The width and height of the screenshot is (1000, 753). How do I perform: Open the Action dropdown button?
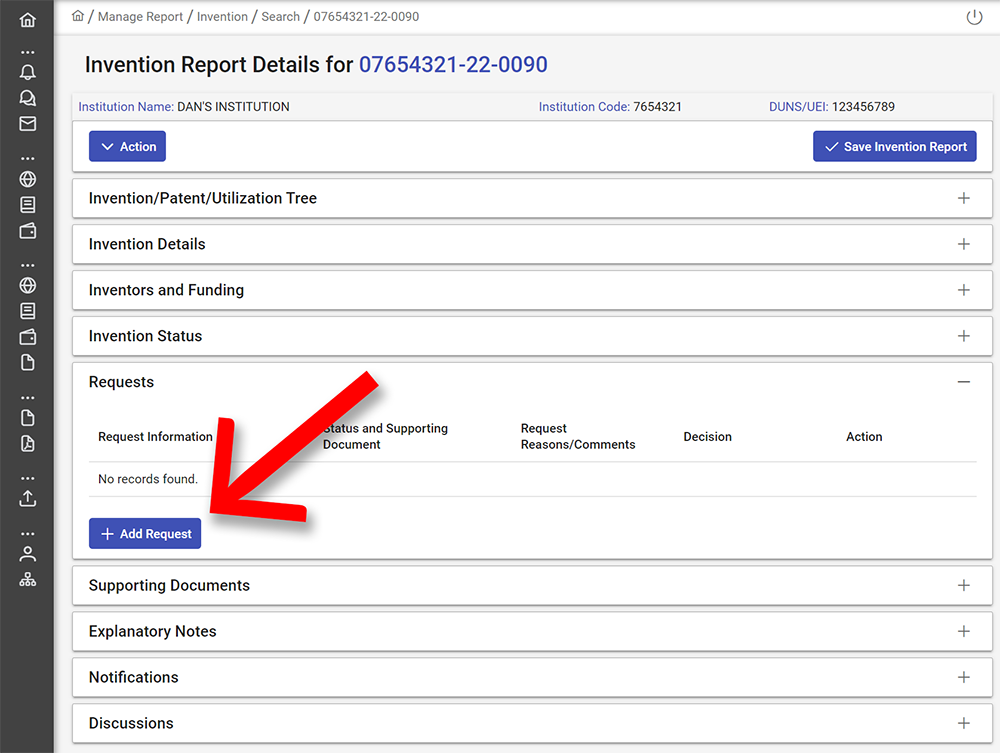click(127, 147)
